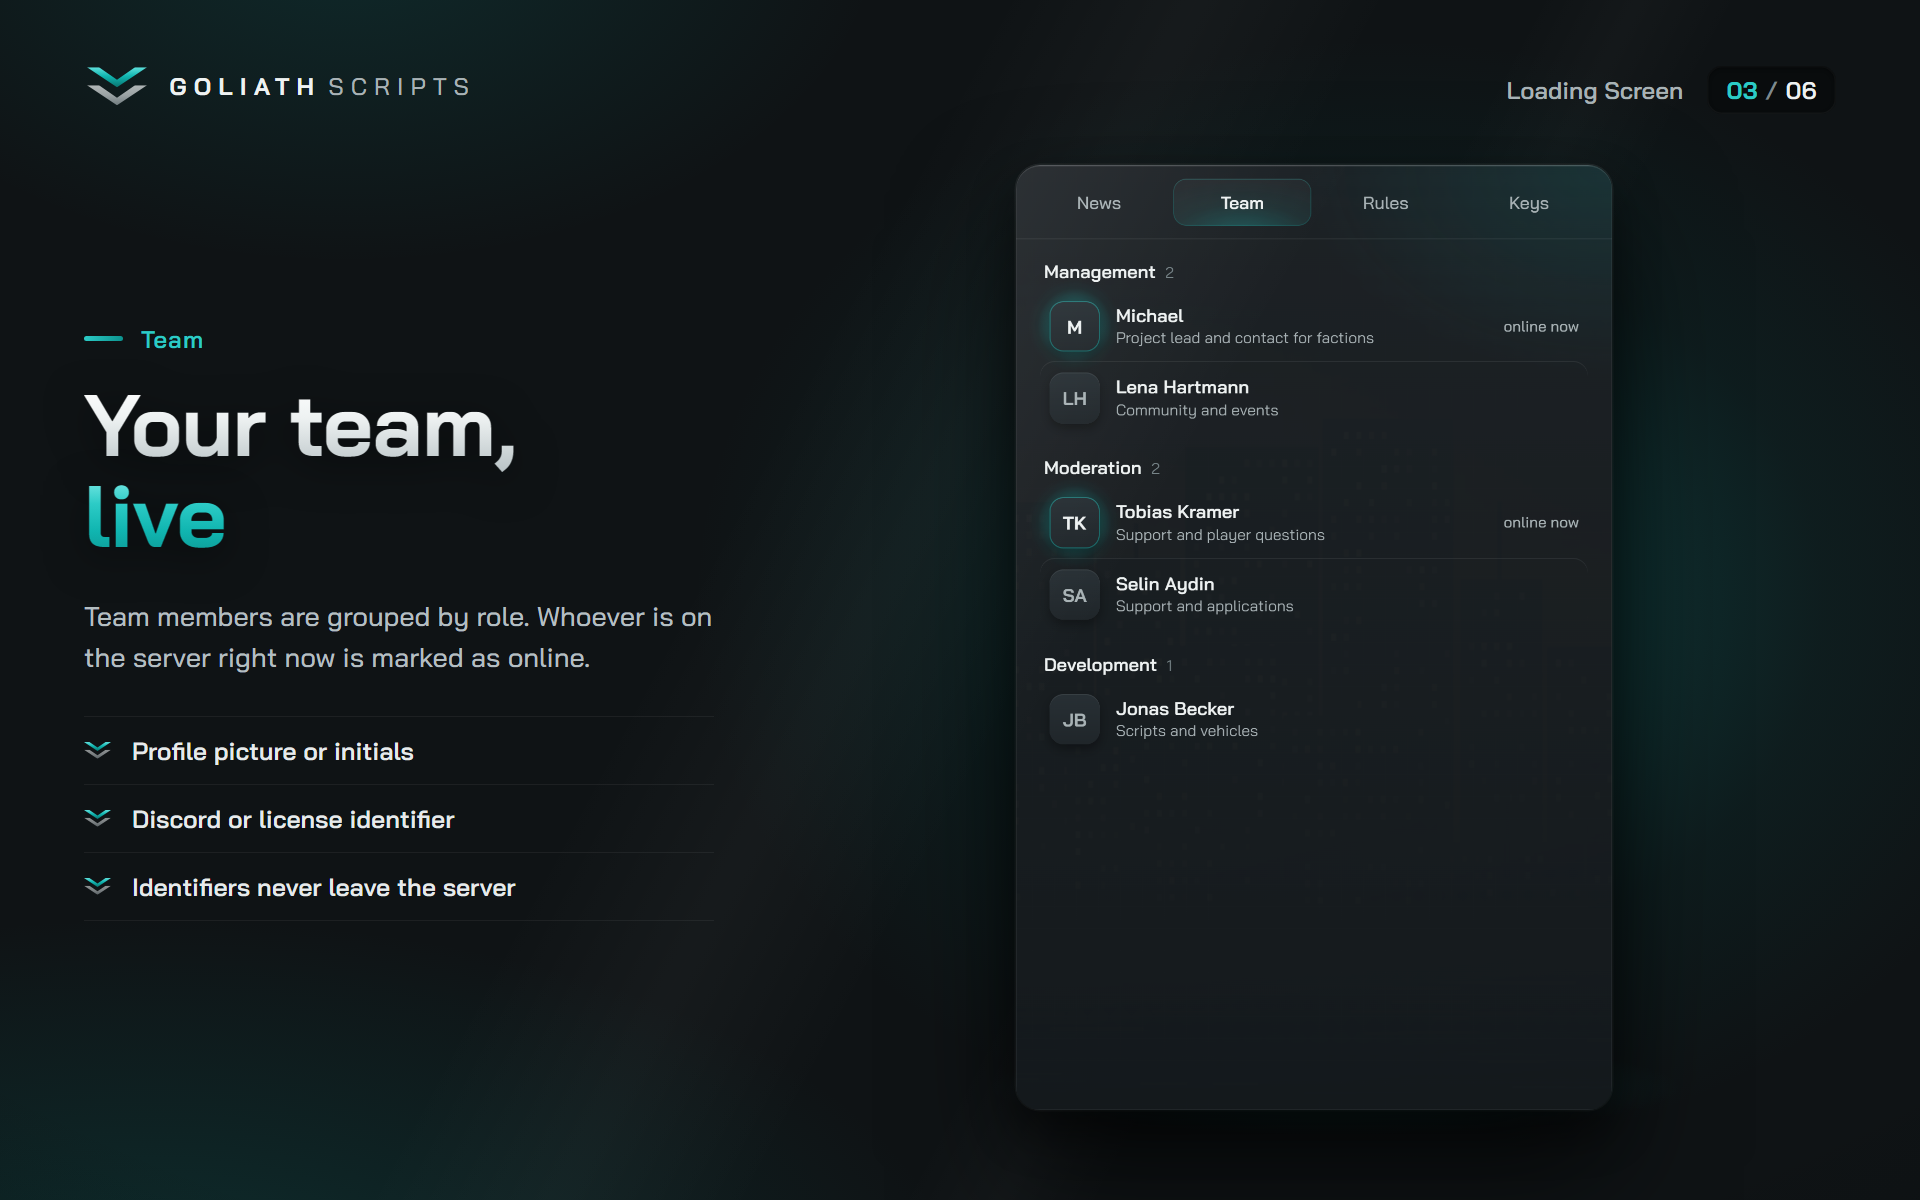This screenshot has height=1200, width=1920.
Task: Click Michael's M avatar
Action: [x=1074, y=327]
